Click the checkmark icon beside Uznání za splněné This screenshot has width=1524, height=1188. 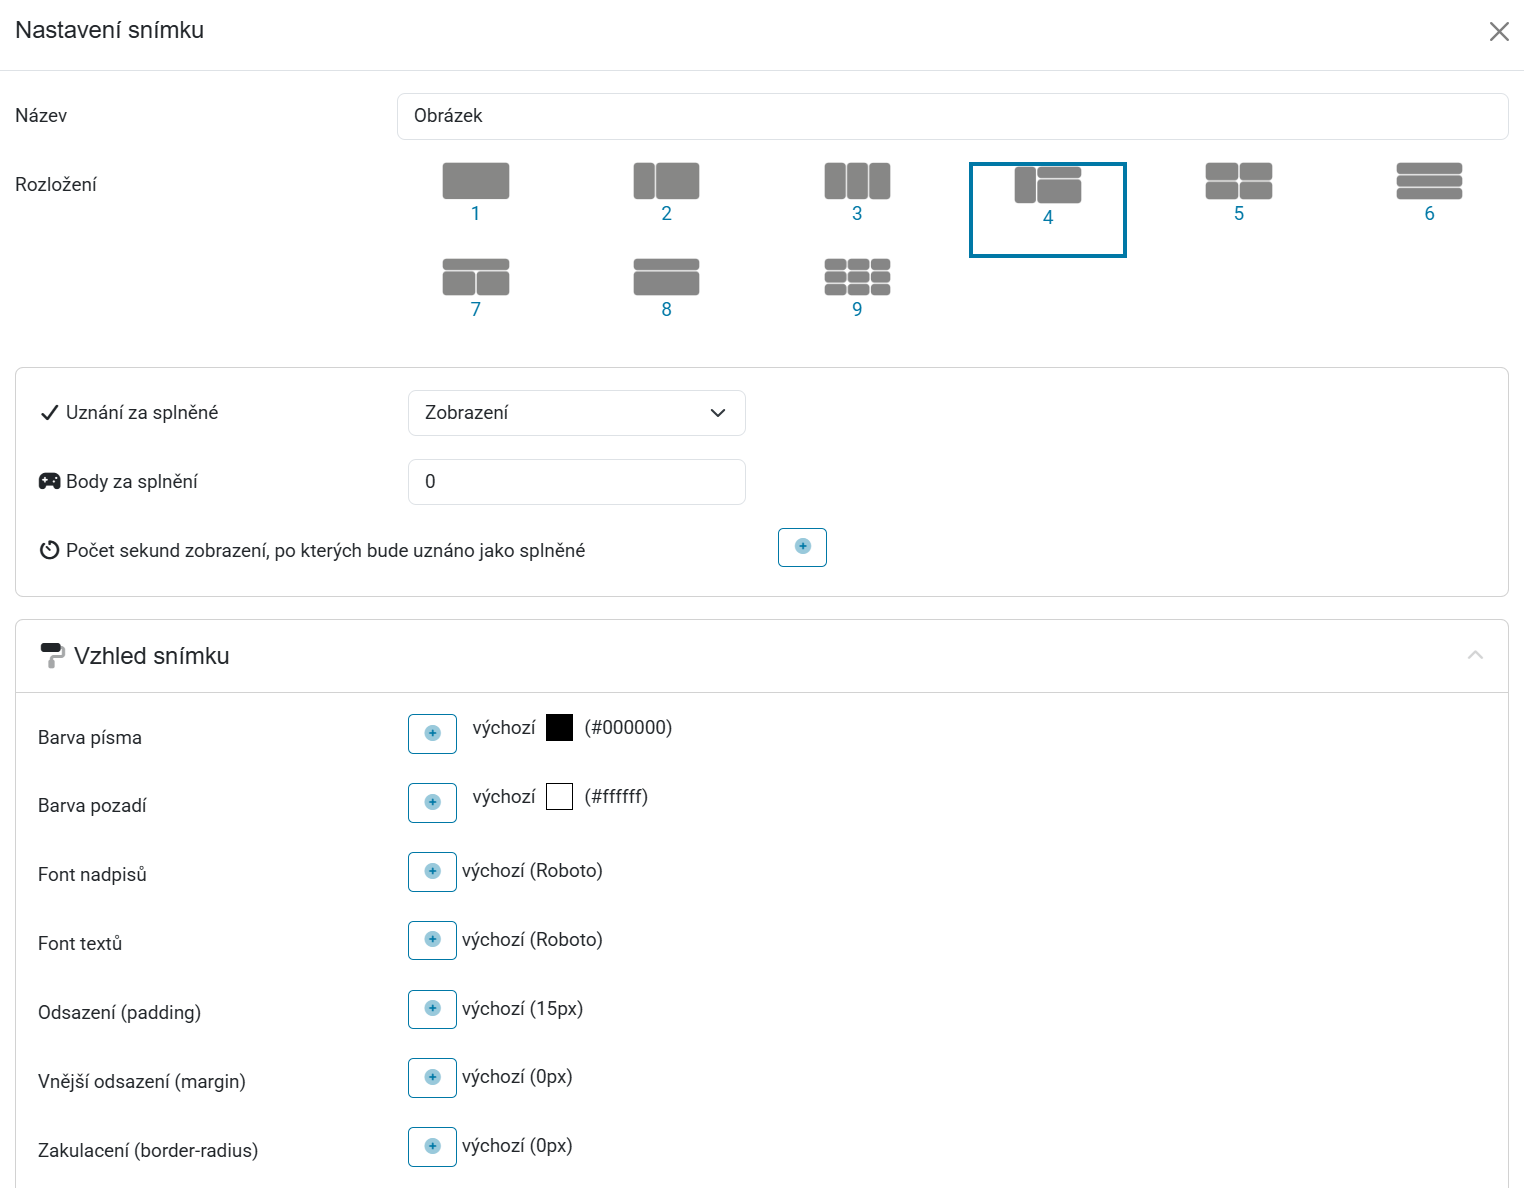click(x=49, y=413)
